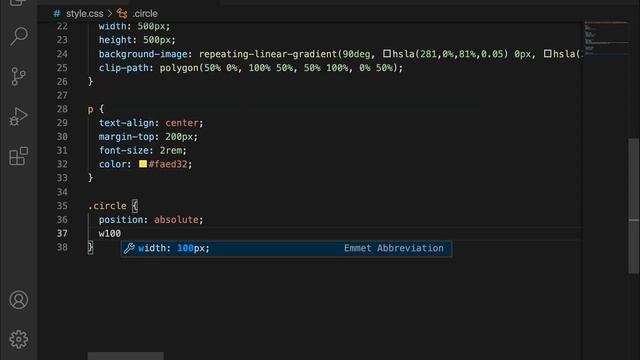640x360 pixels.
Task: Open the Source Control view
Action: (x=18, y=76)
